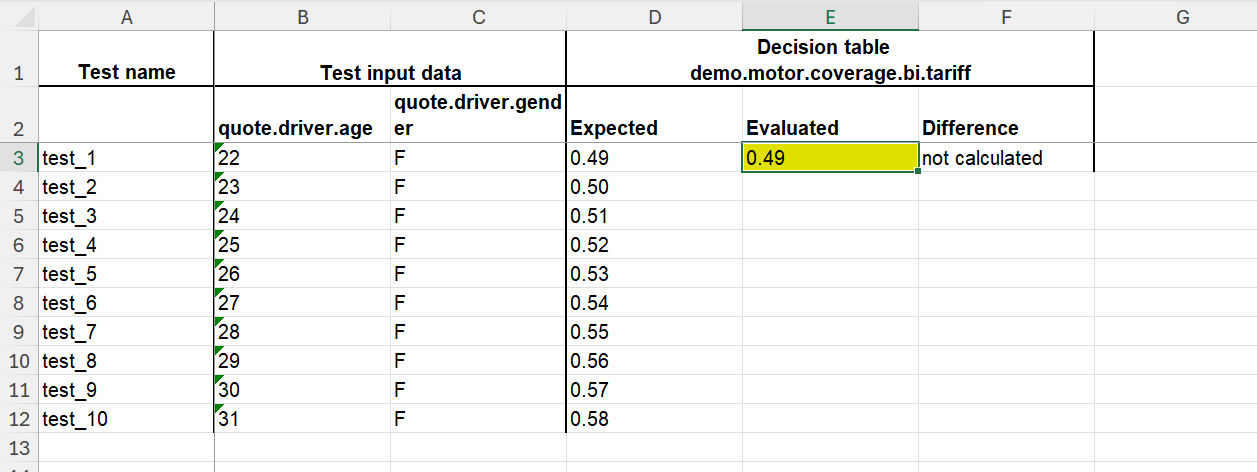Select column E header

tap(830, 15)
